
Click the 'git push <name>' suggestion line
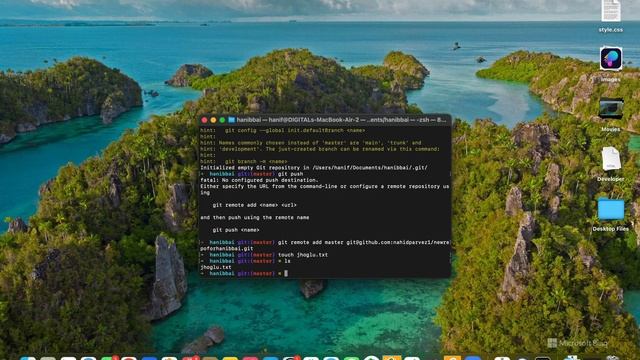coord(236,230)
